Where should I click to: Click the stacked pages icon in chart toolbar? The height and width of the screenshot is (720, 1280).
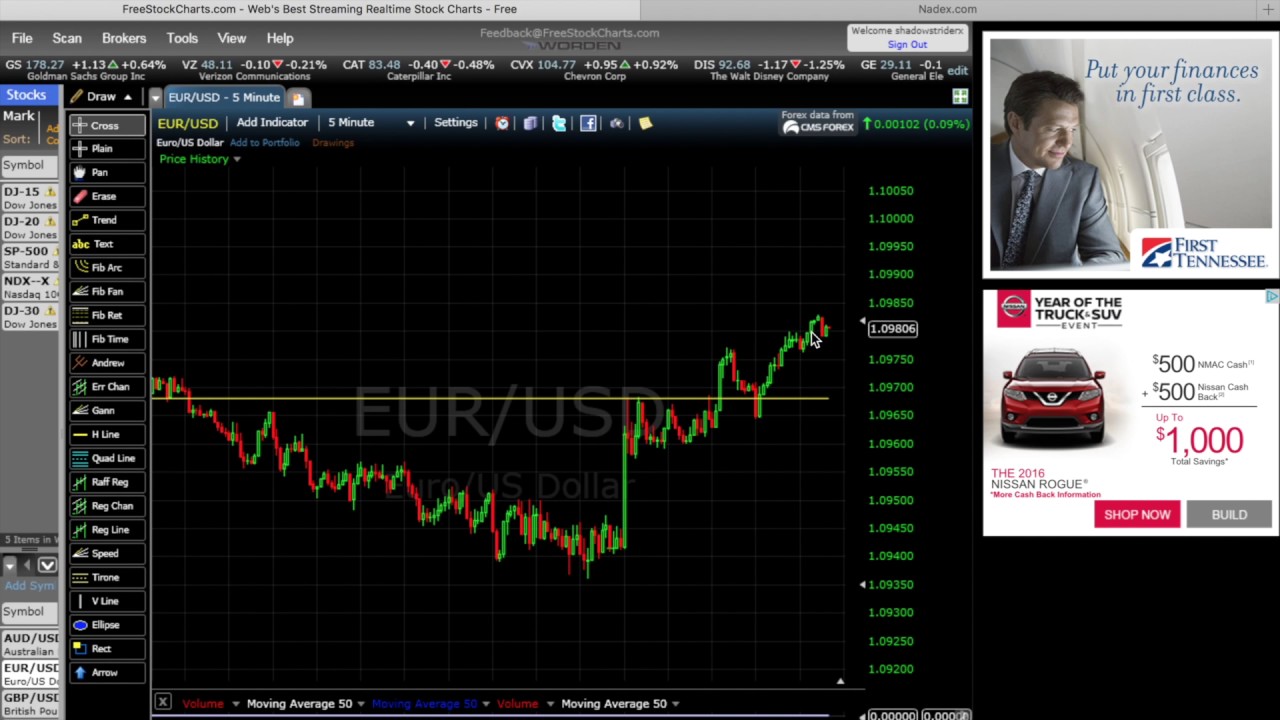[530, 123]
